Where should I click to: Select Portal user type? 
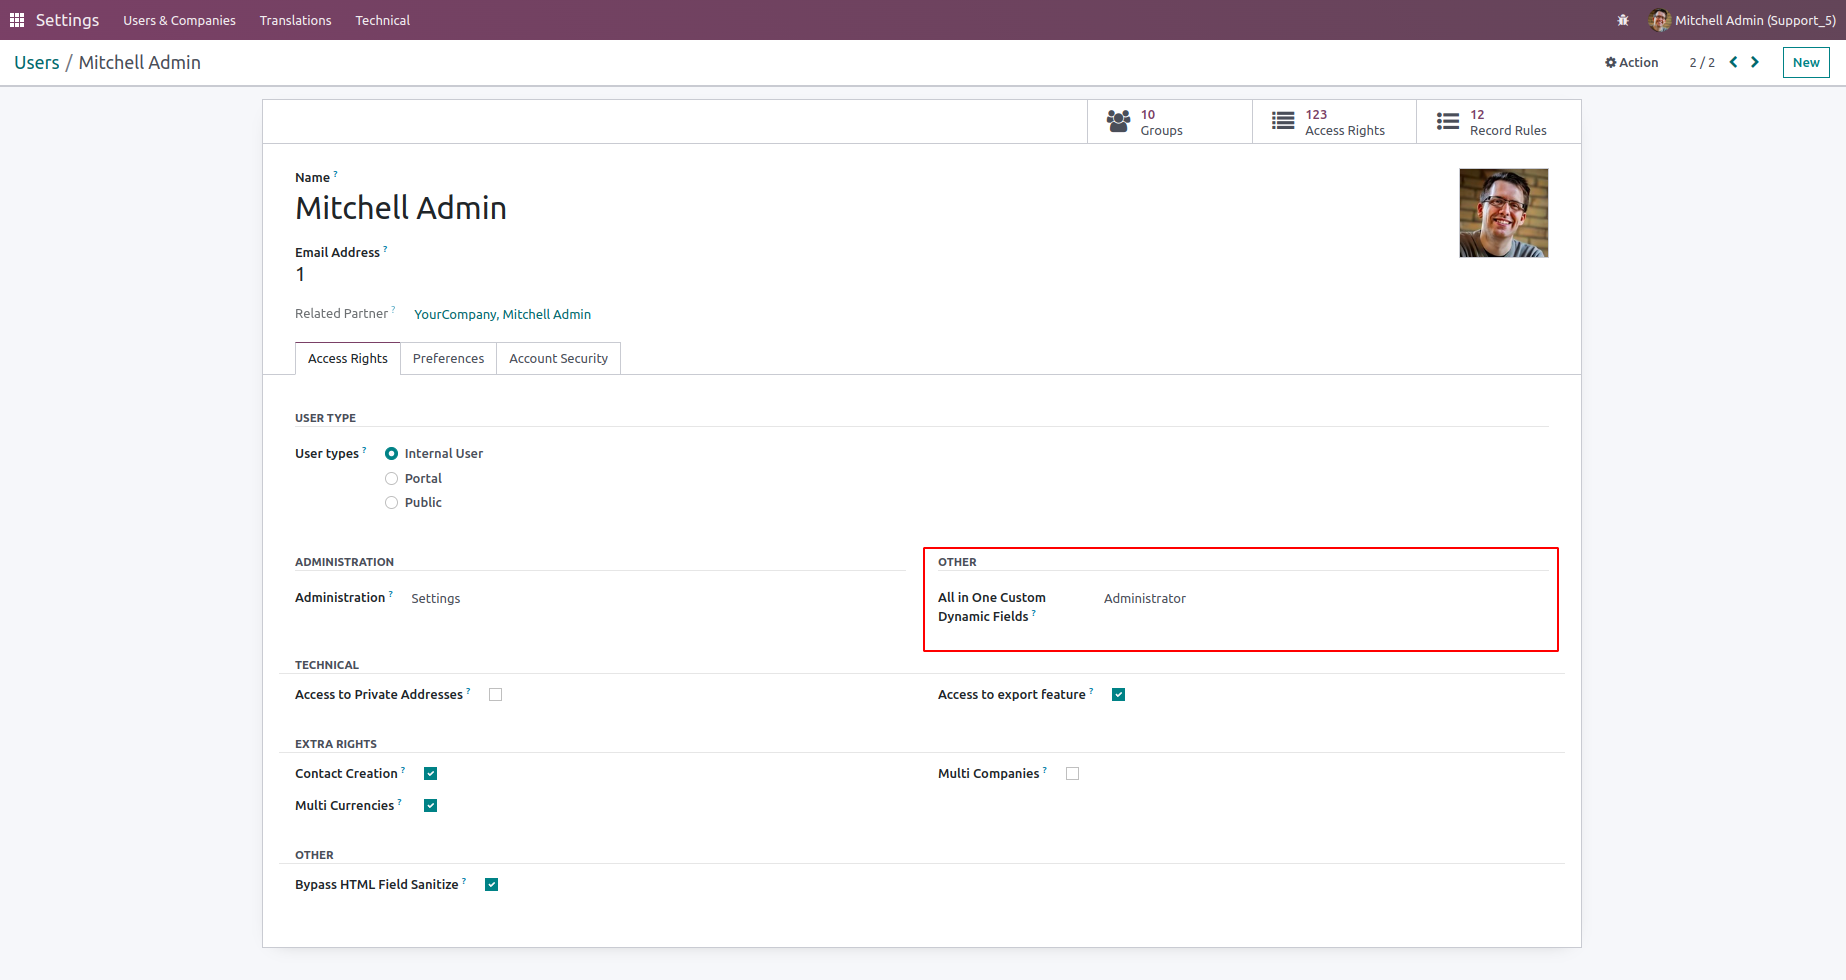click(392, 479)
